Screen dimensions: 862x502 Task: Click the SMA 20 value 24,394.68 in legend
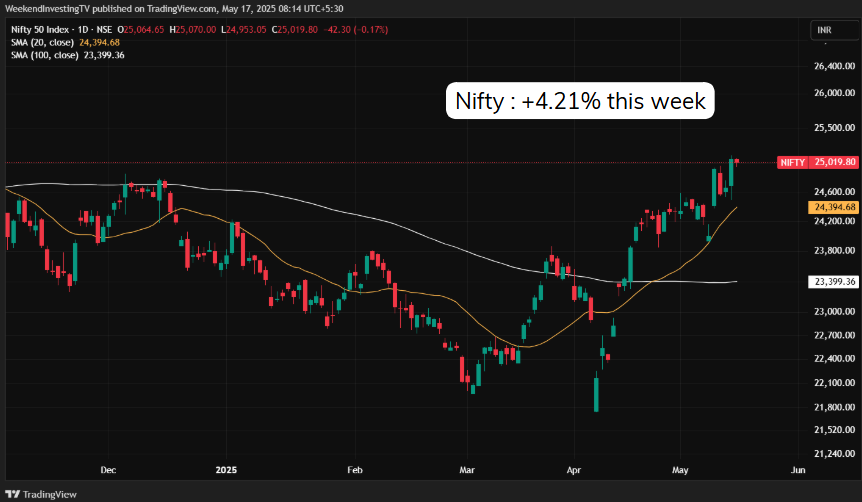(x=100, y=42)
